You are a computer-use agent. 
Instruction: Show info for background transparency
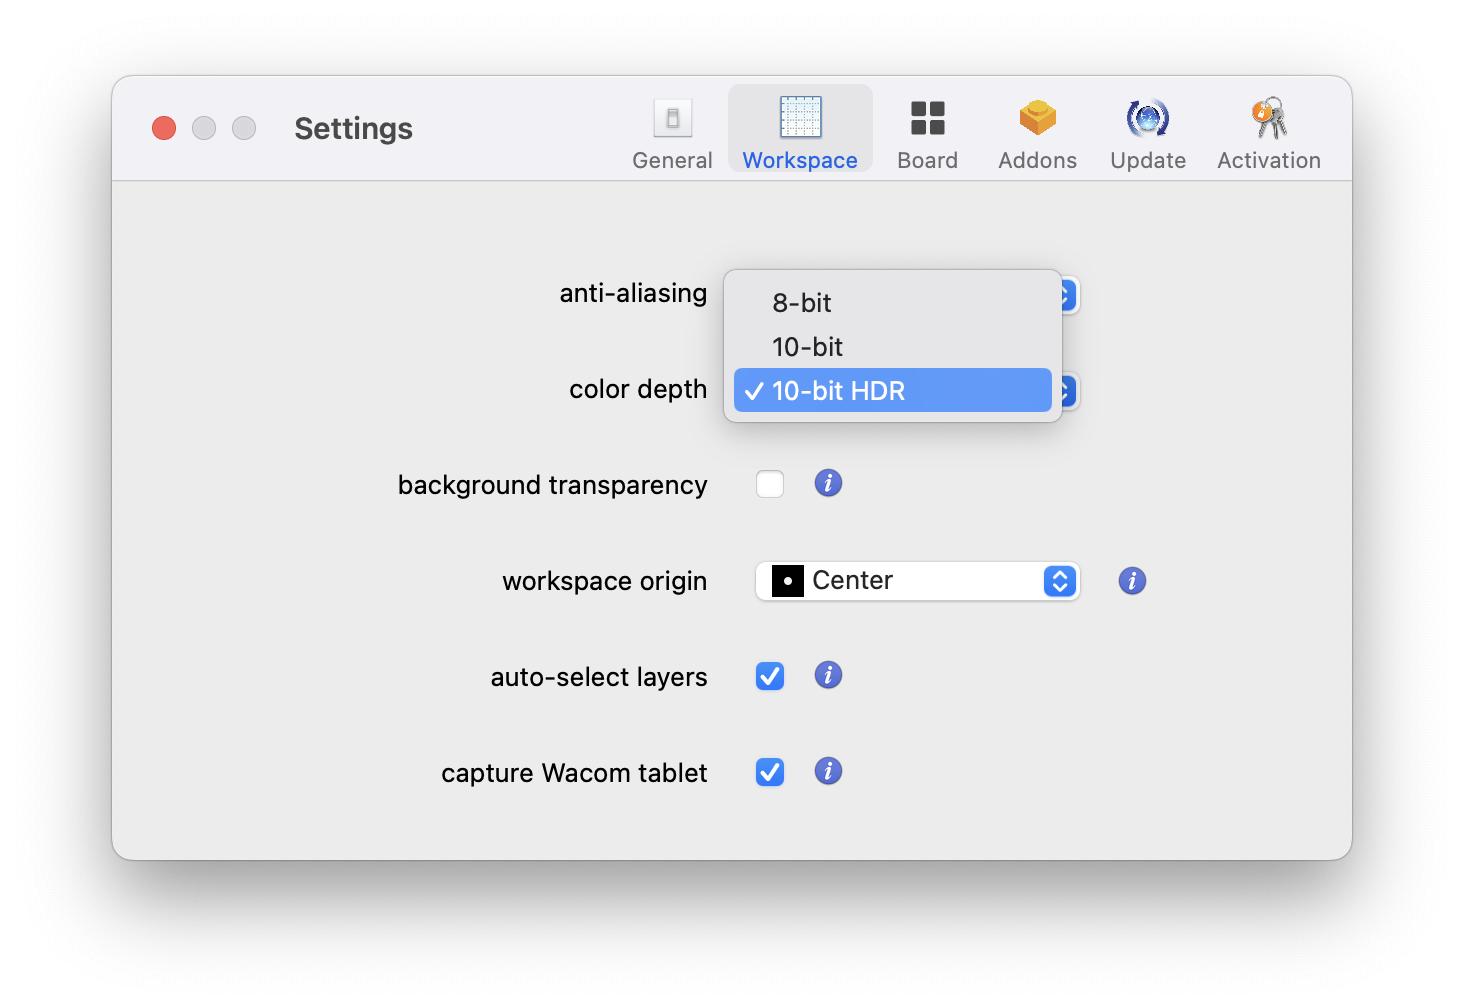[x=828, y=483]
